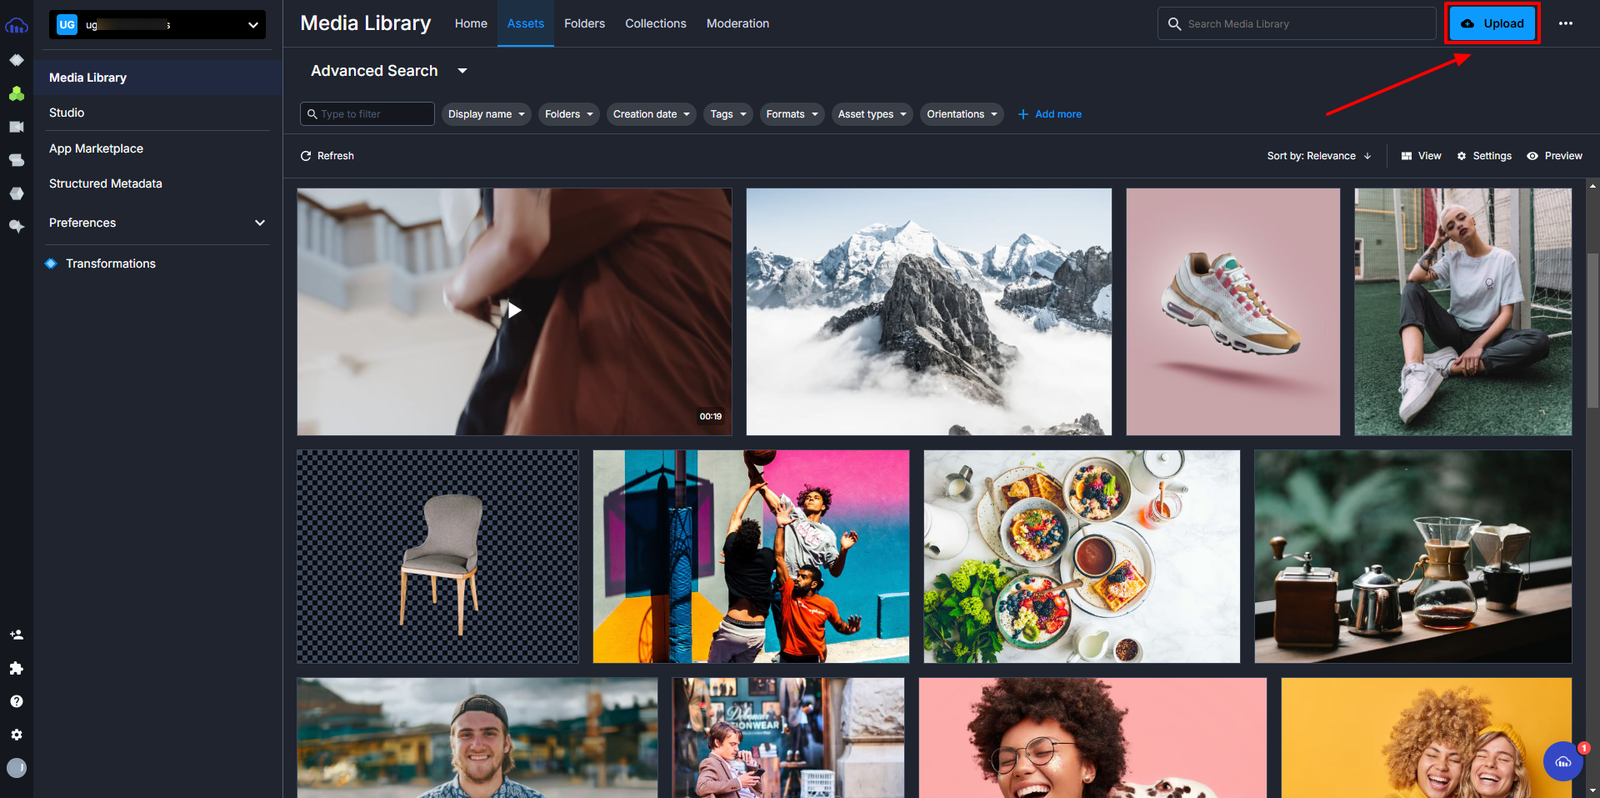The width and height of the screenshot is (1600, 798).
Task: Select the basketball players thumbnail
Action: click(x=751, y=556)
